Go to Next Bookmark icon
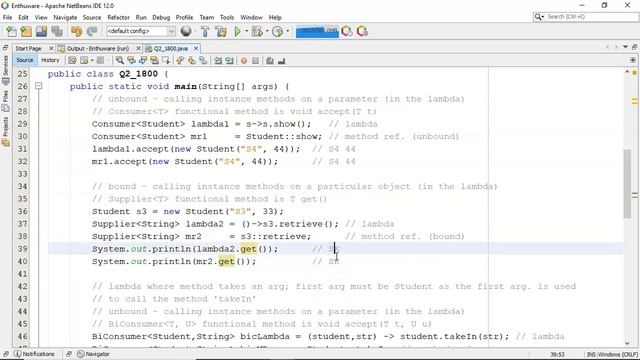 [x=191, y=60]
